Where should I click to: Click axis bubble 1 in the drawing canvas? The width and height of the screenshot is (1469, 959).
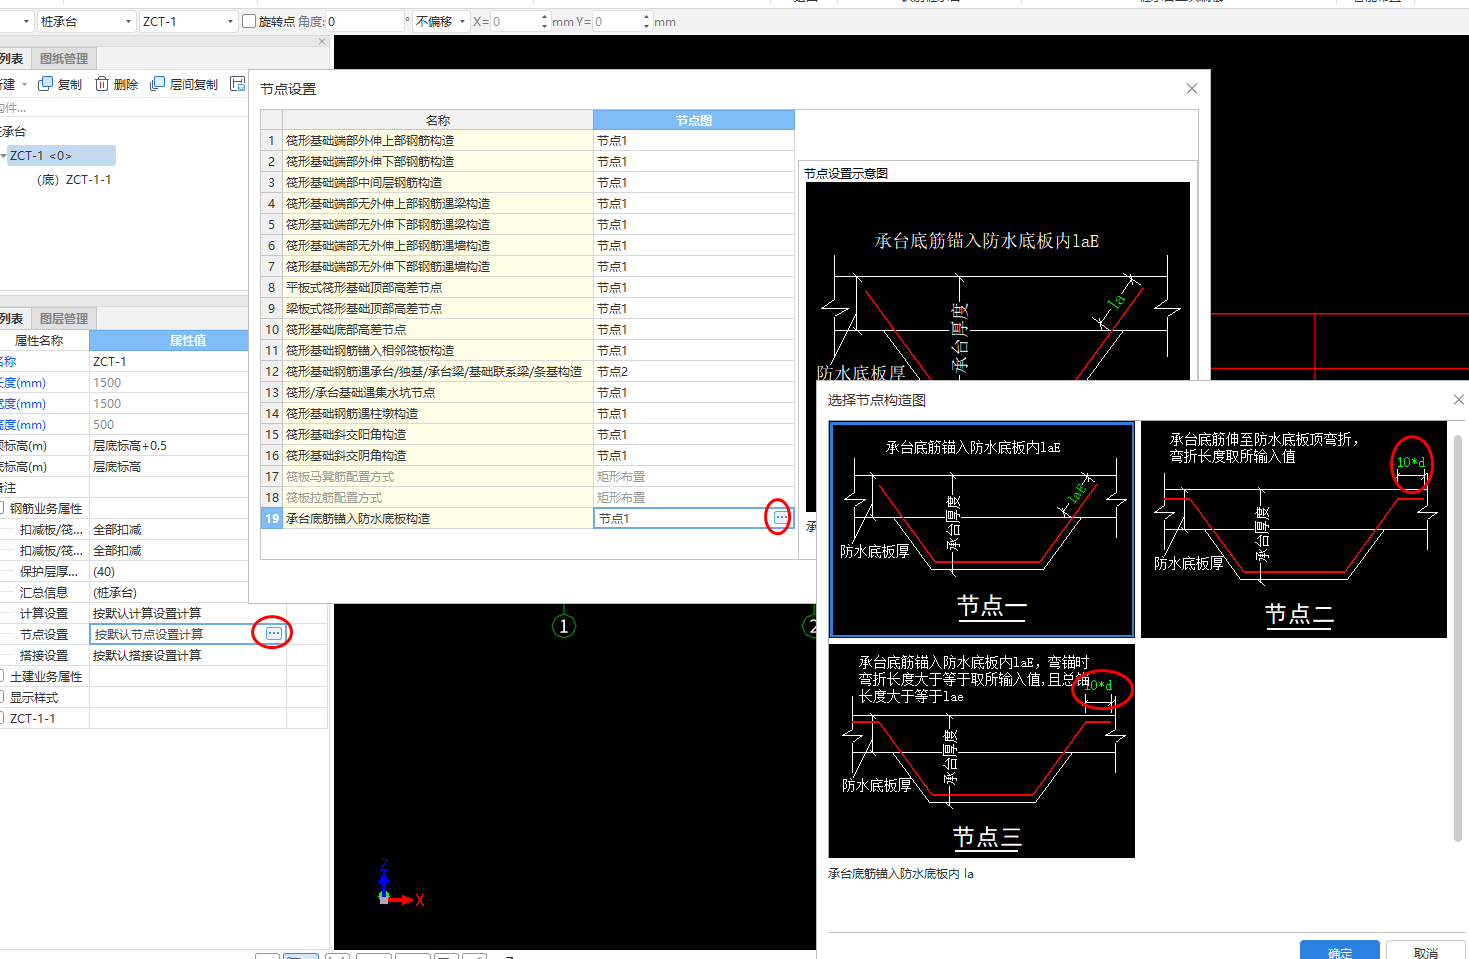click(x=564, y=626)
